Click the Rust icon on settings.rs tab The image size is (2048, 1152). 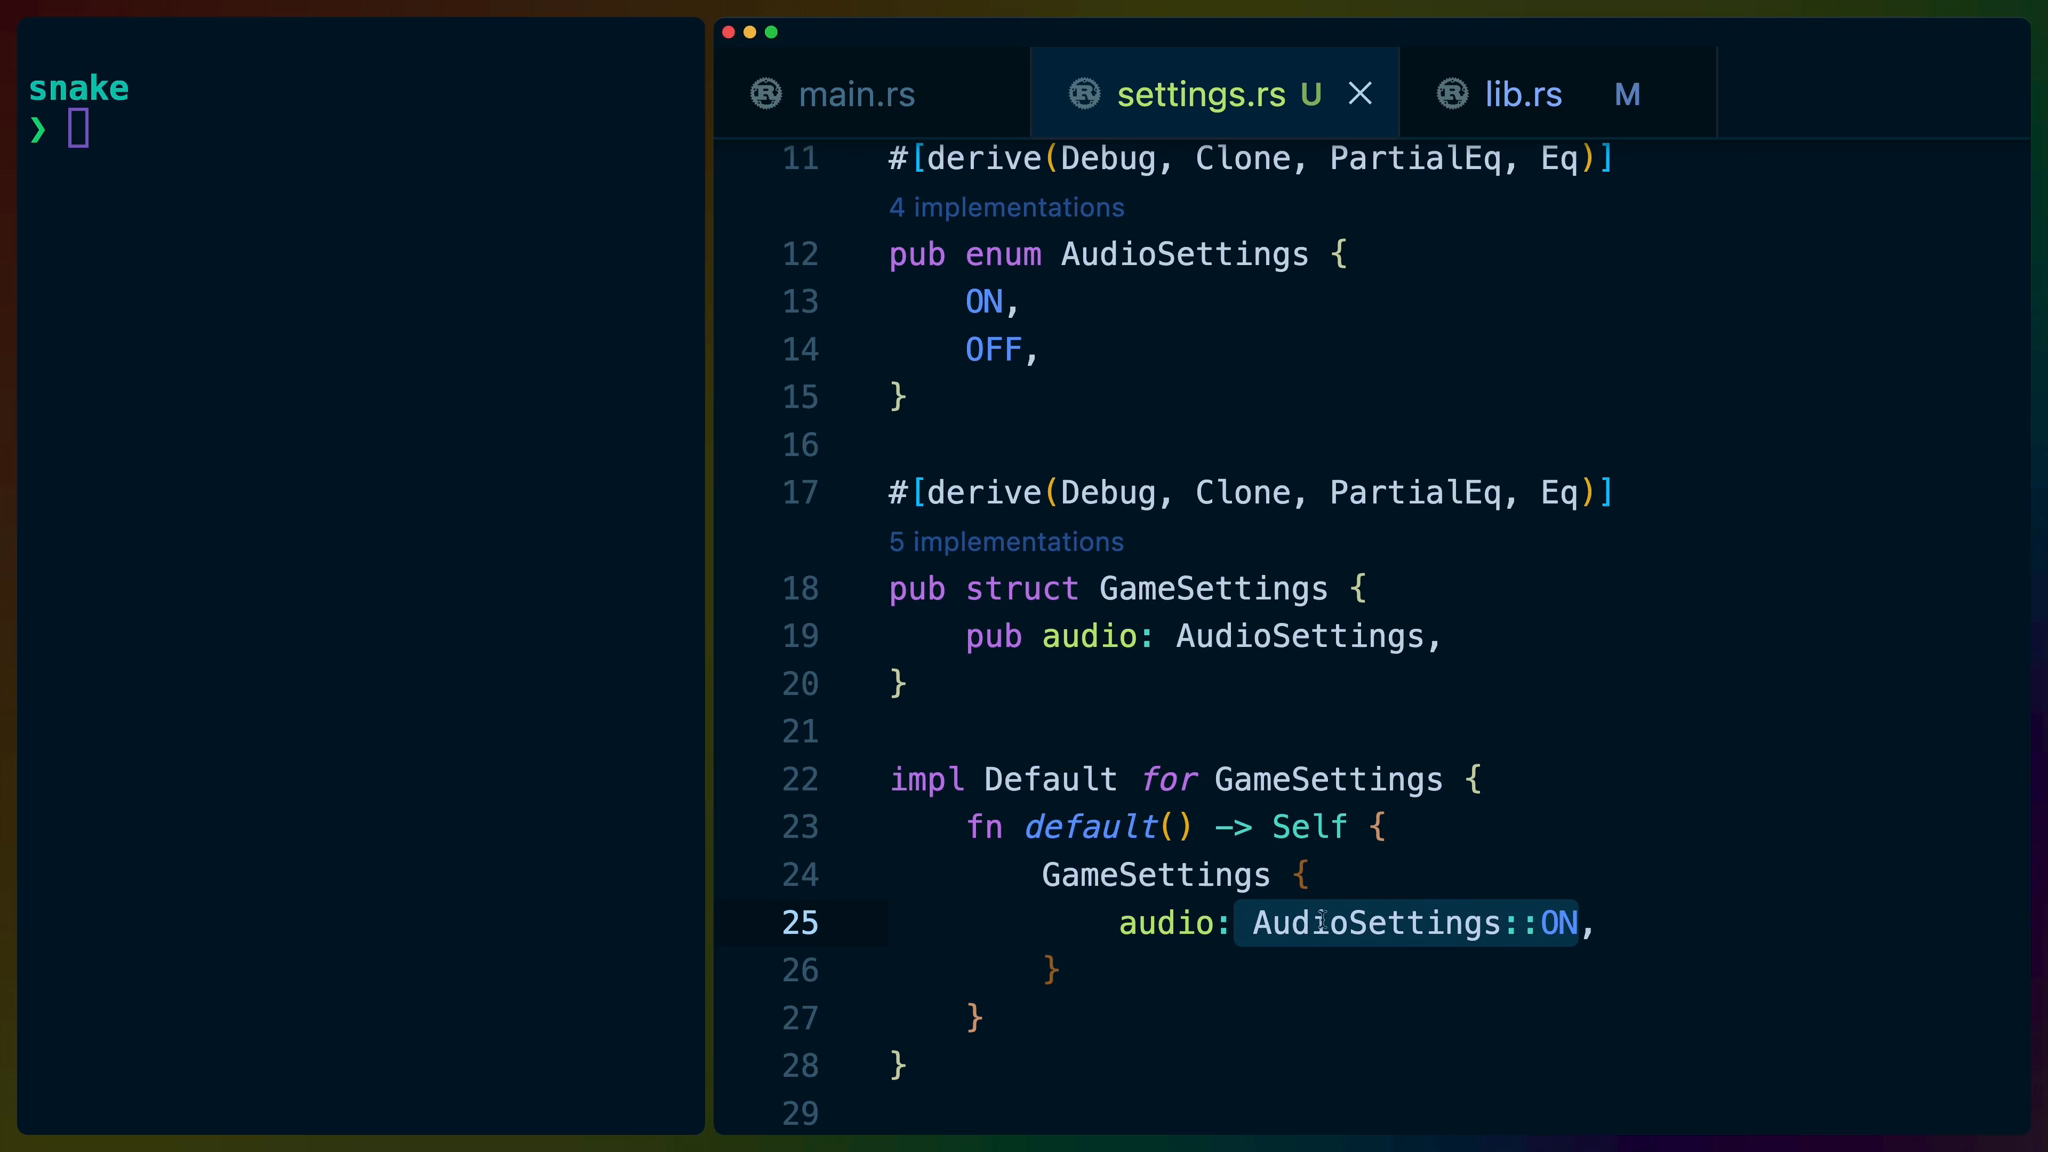coord(1084,94)
